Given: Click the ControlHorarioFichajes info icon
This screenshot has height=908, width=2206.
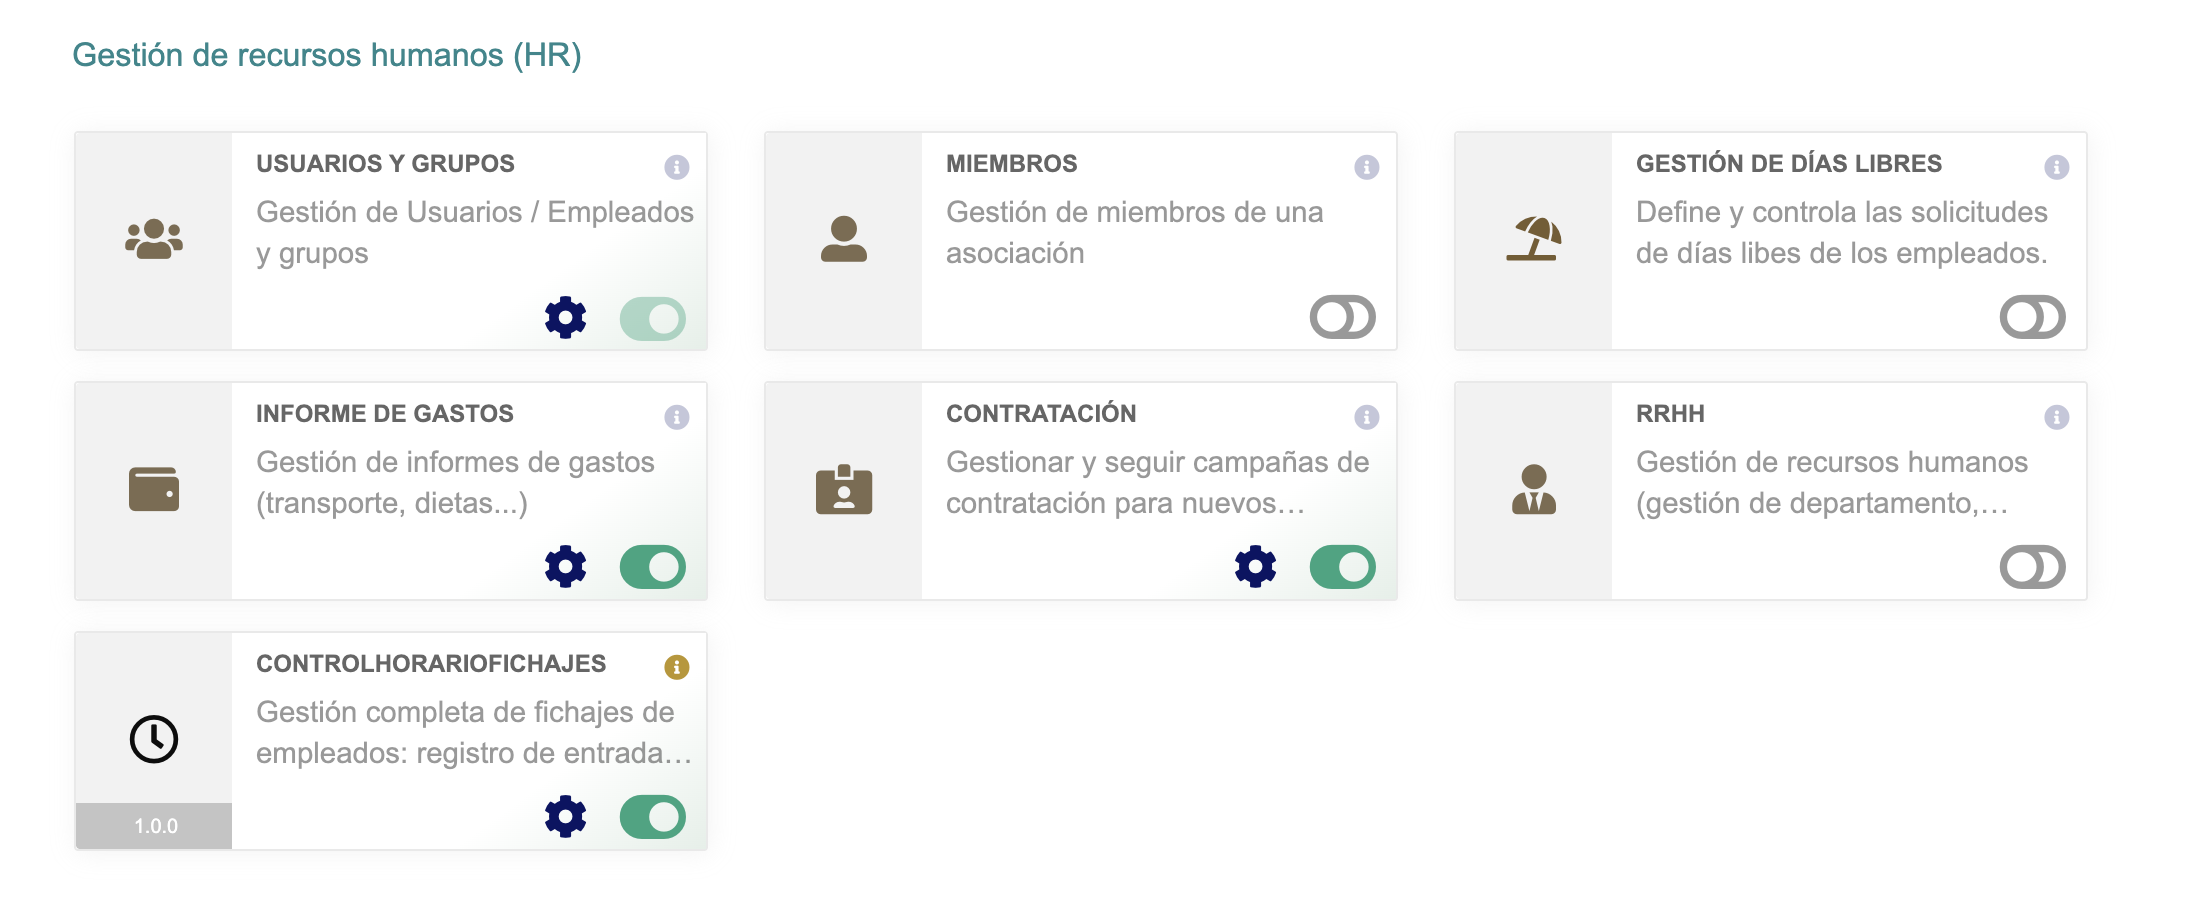Looking at the screenshot, I should [x=677, y=667].
